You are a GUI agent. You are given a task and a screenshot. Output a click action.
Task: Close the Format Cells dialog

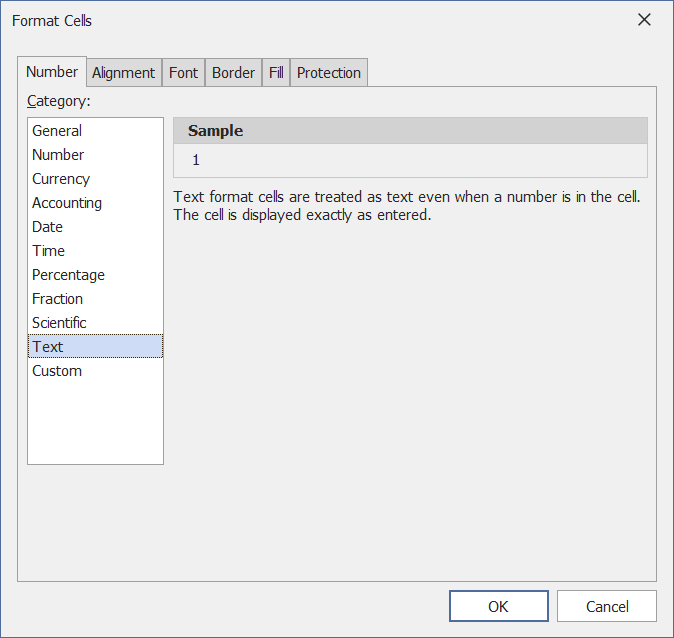coord(644,20)
